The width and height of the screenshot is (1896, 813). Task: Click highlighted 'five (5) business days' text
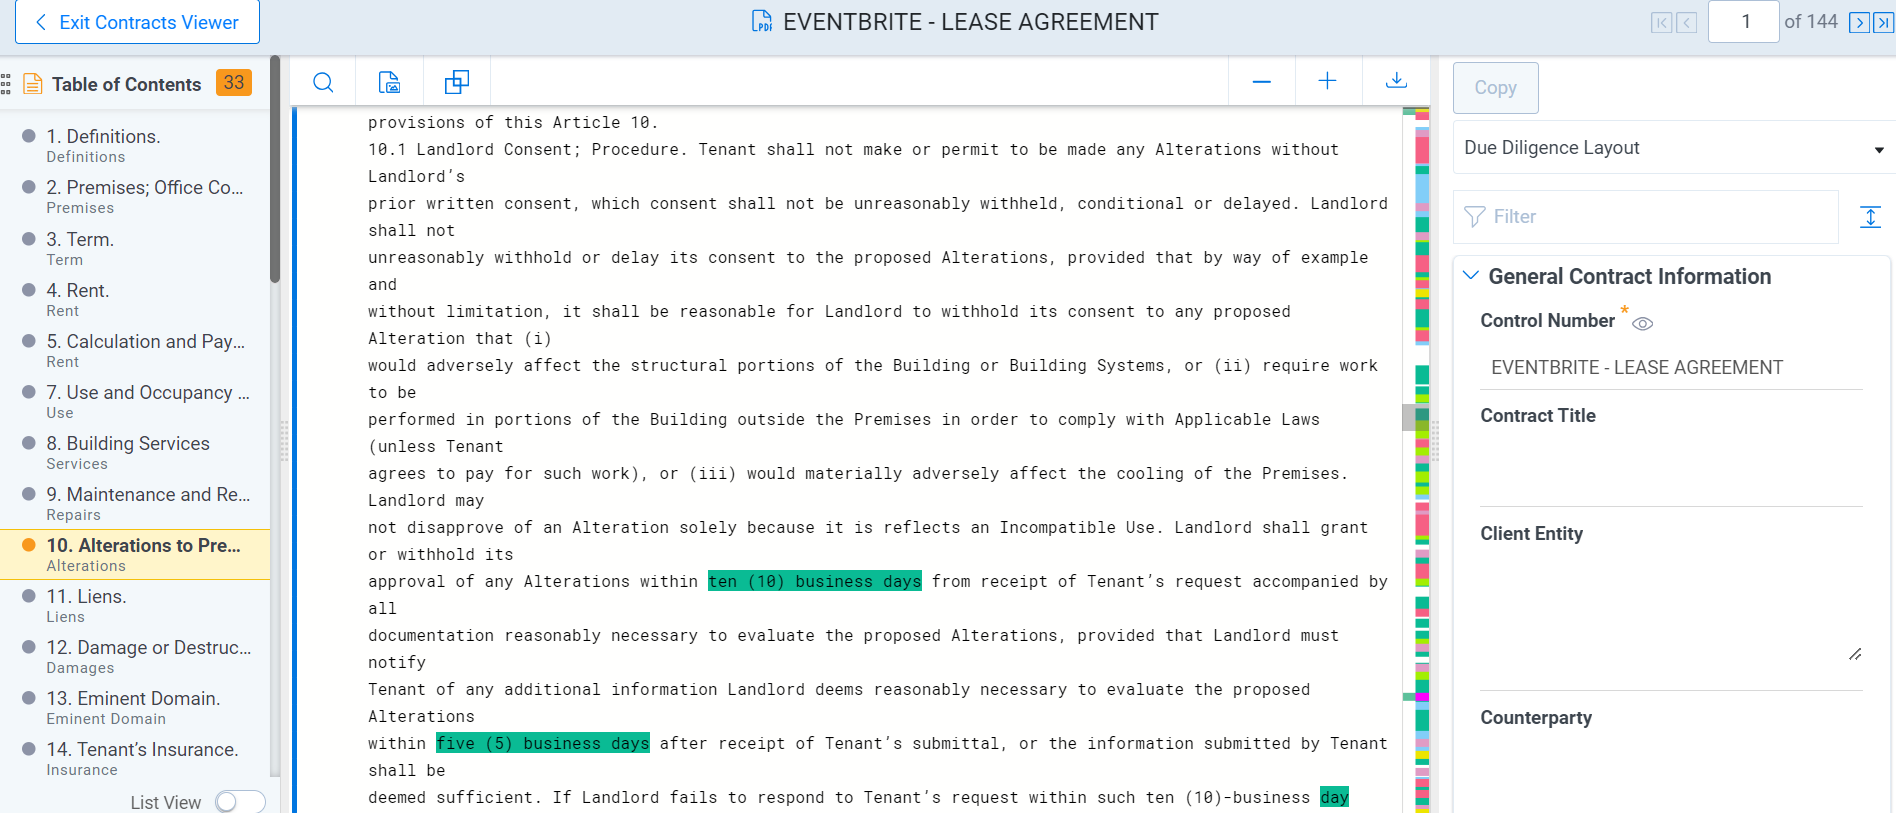point(543,743)
